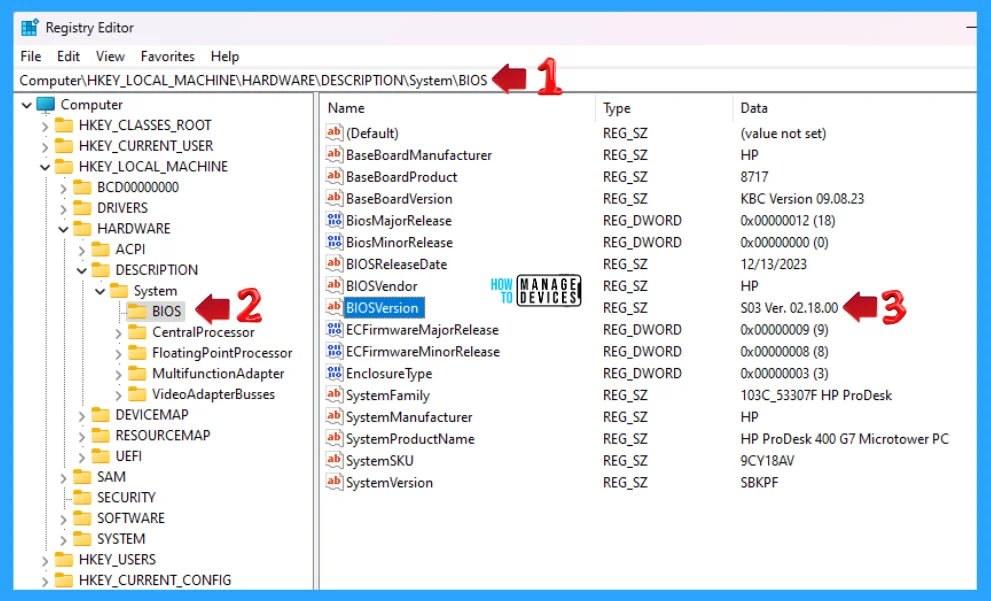Select the SAM key
The image size is (991, 601).
pyautogui.click(x=111, y=477)
